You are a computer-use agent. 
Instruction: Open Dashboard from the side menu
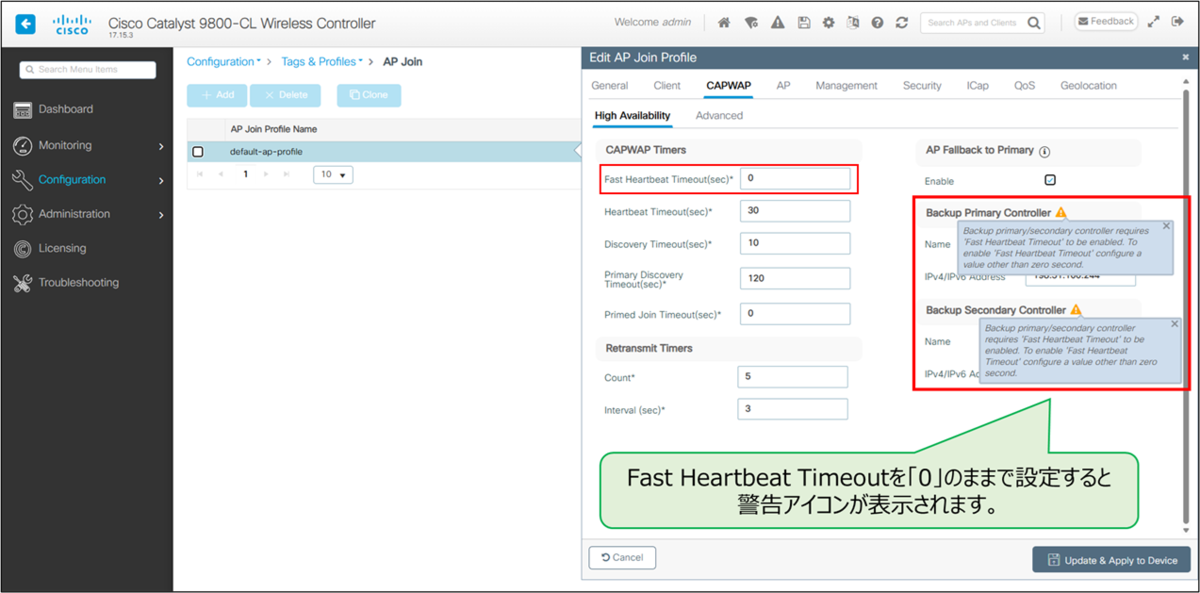tap(65, 109)
